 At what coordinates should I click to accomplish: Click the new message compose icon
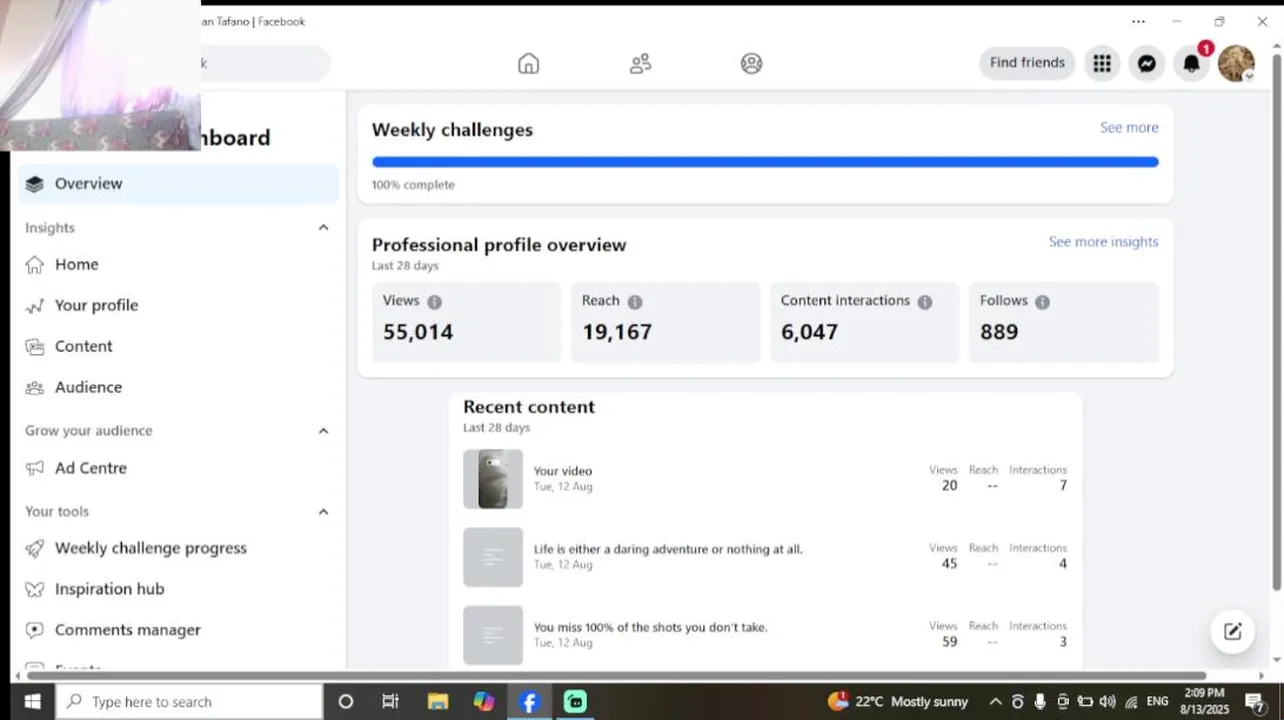(x=1232, y=631)
